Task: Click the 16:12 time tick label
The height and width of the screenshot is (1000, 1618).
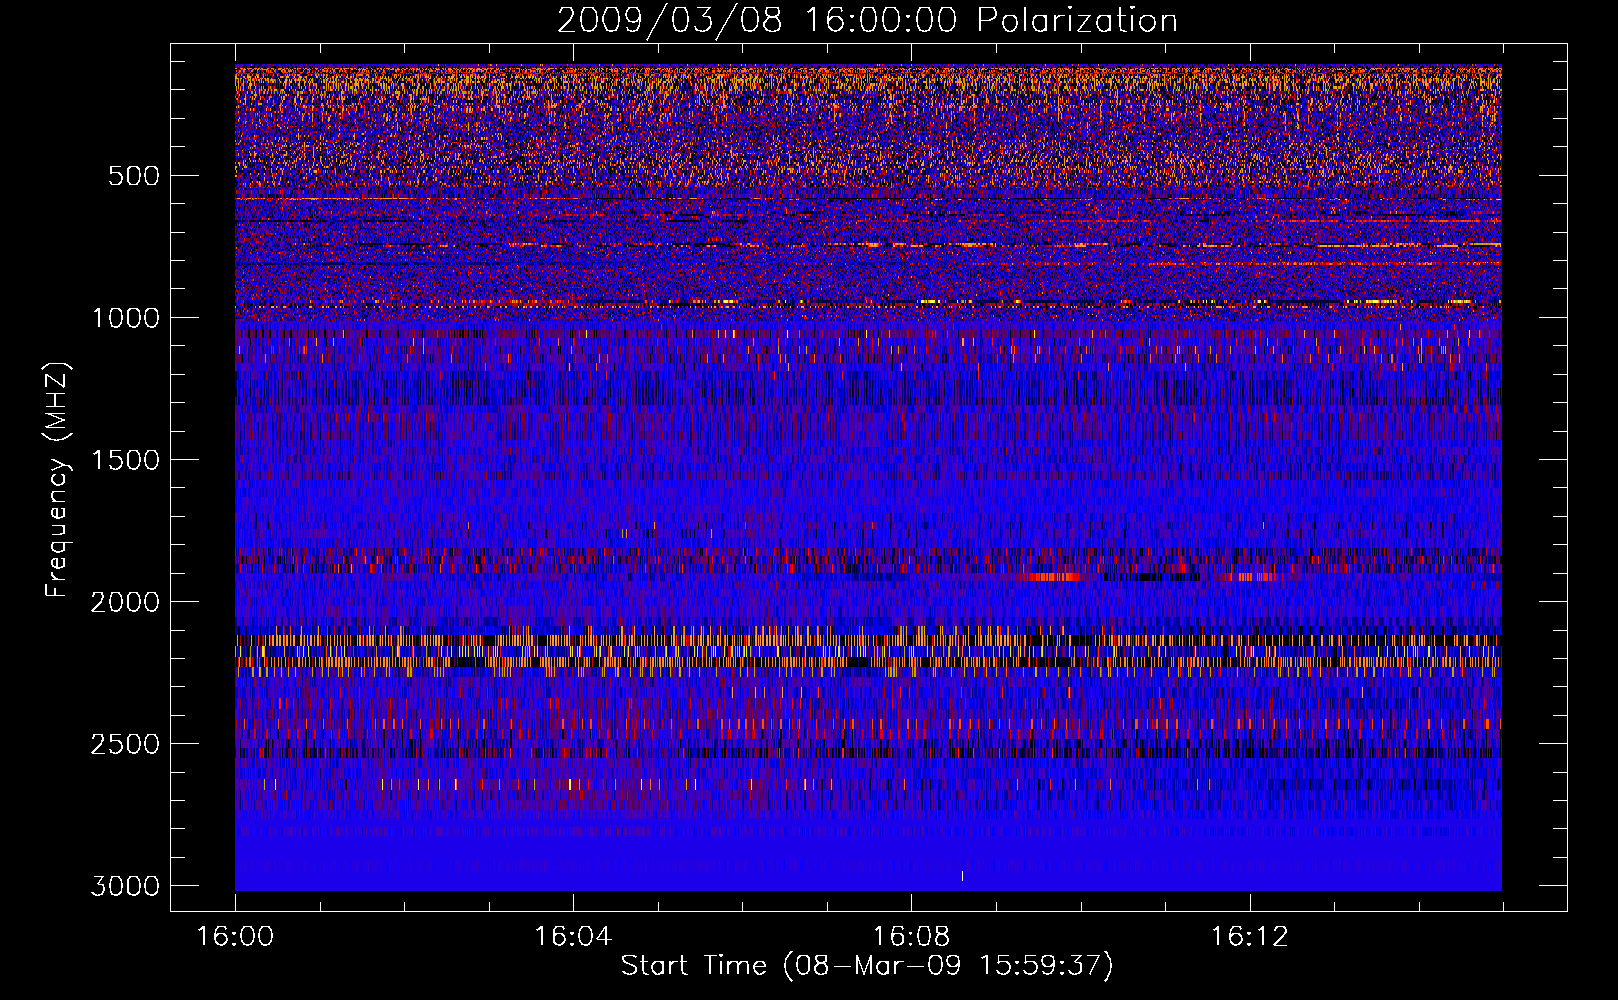Action: pos(1249,937)
